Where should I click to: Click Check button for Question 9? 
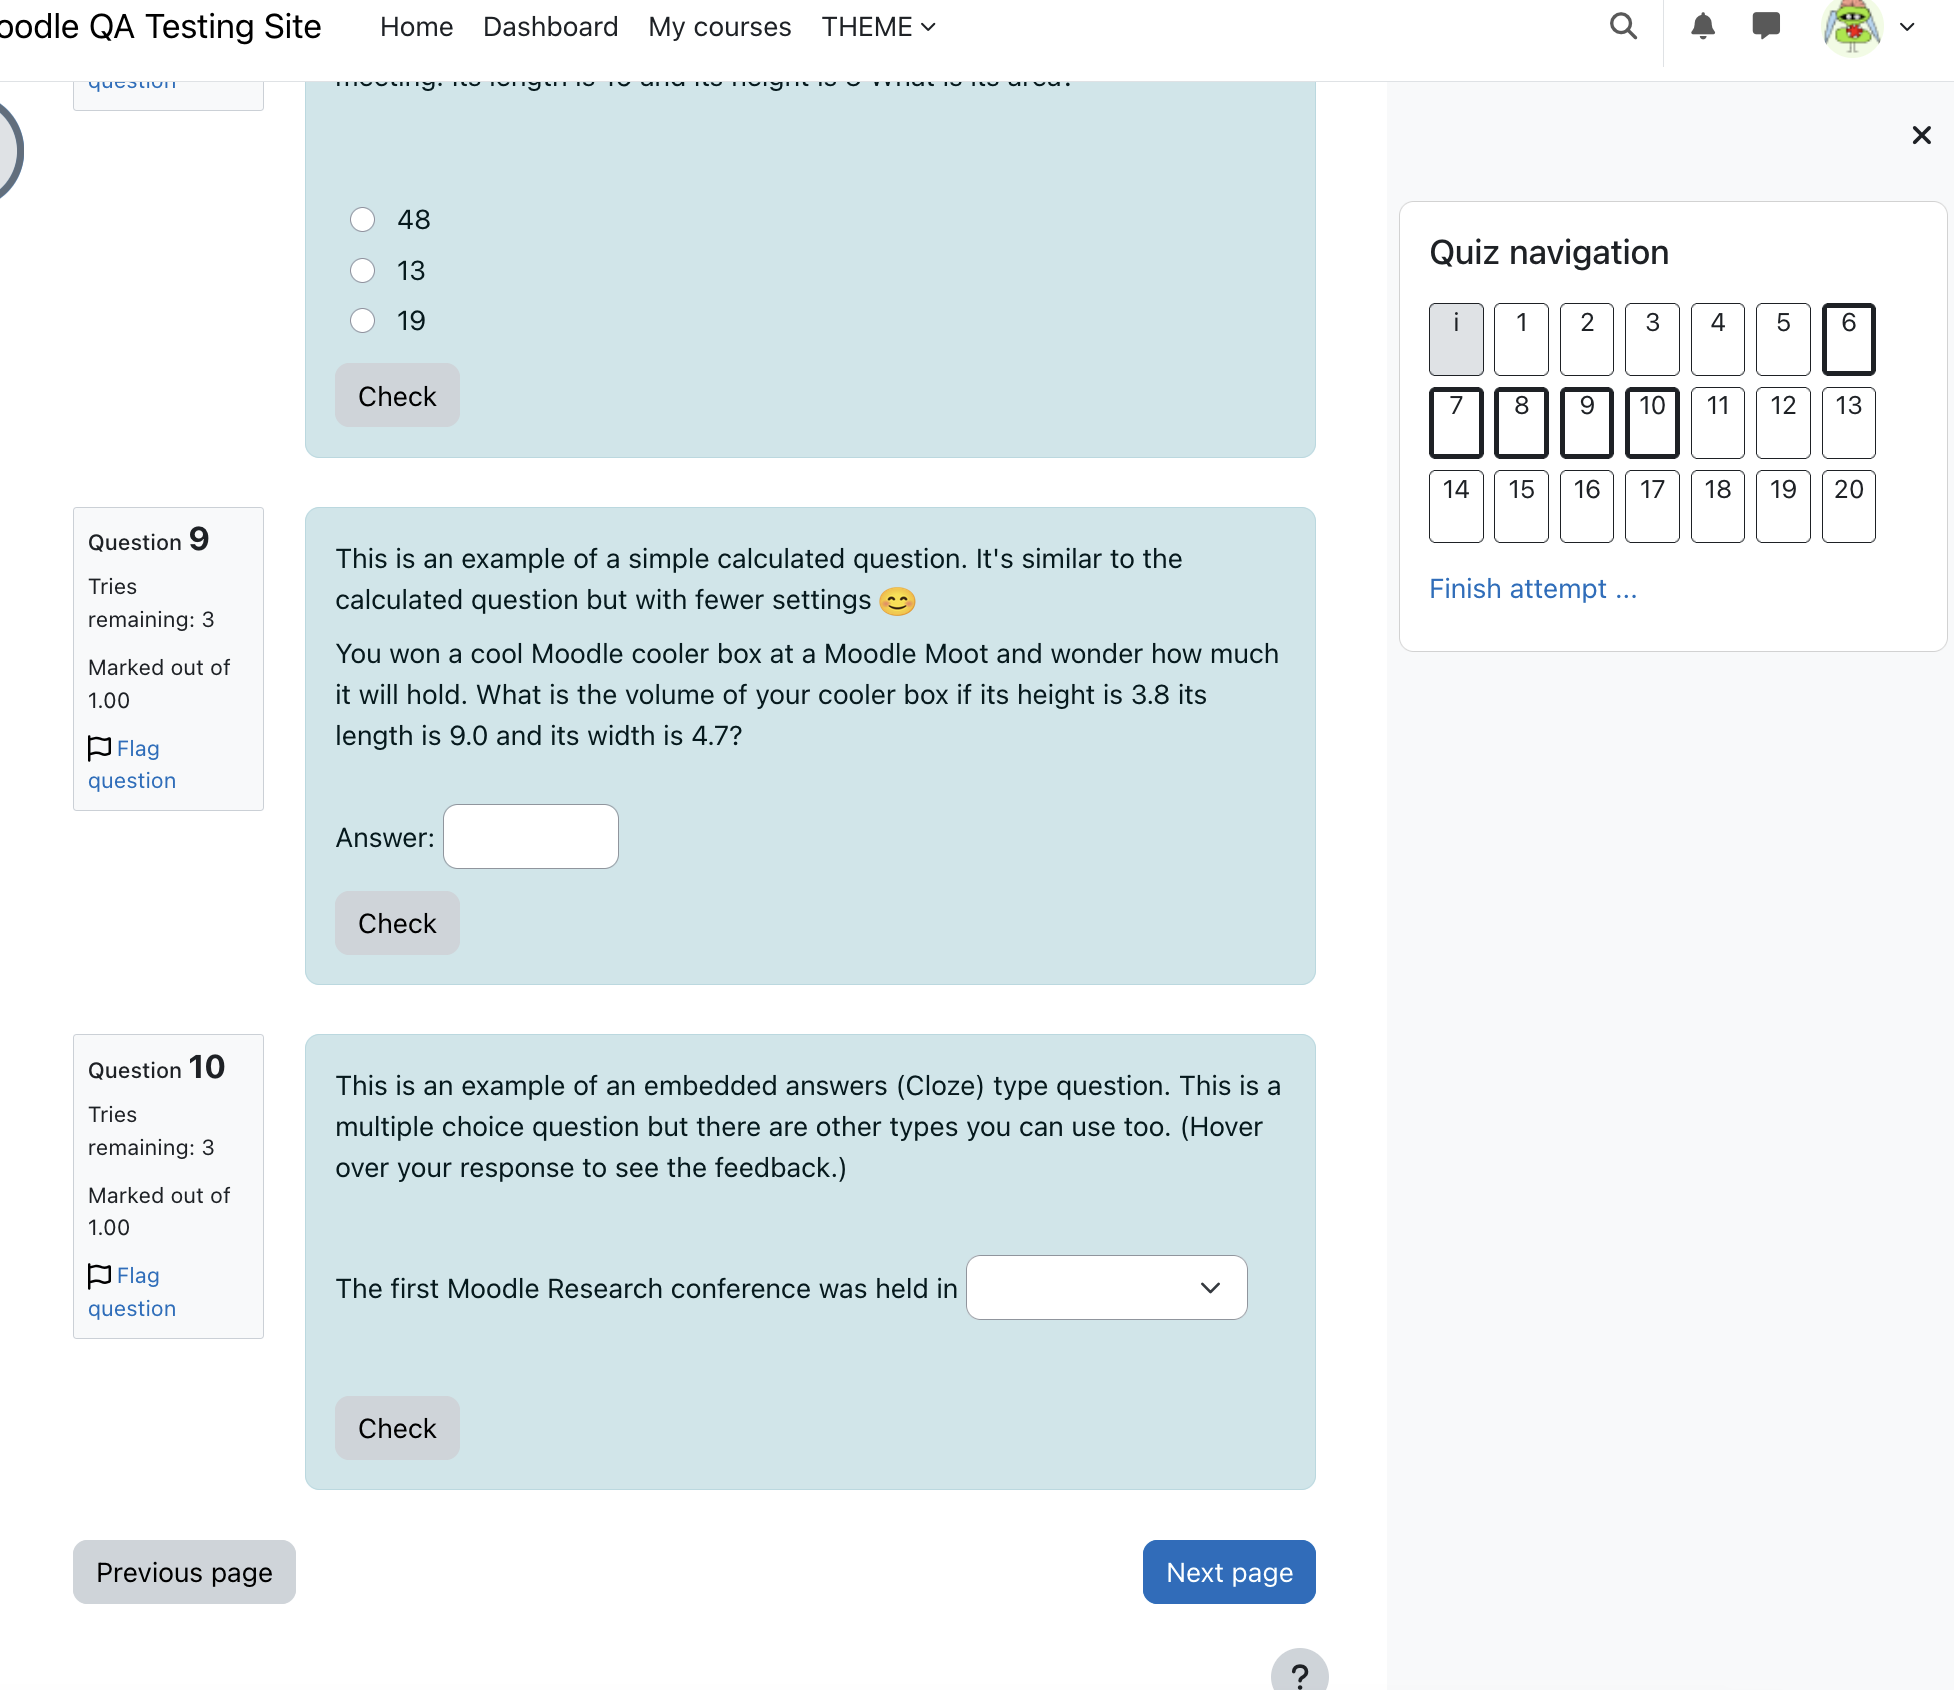pyautogui.click(x=397, y=923)
